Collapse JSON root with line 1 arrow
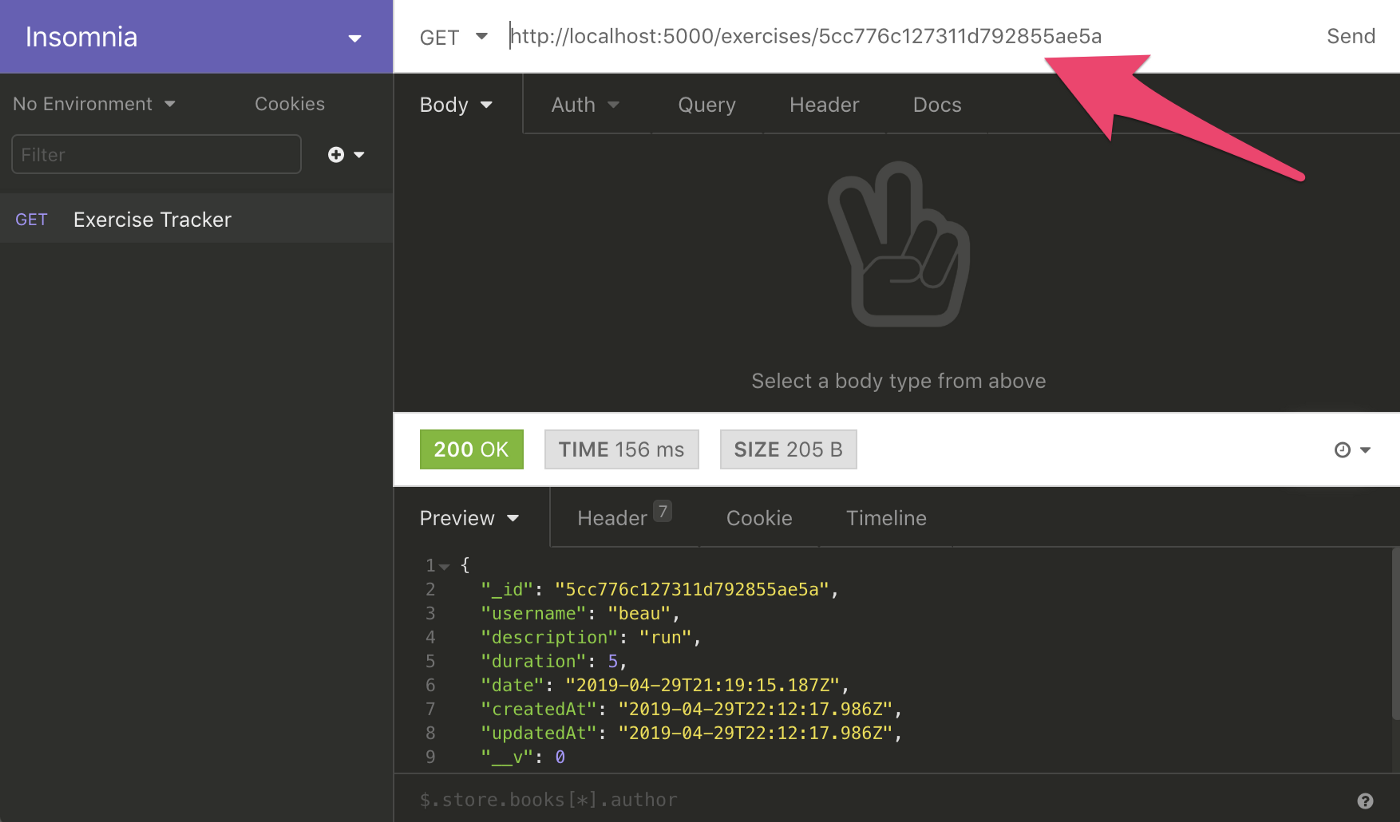 [444, 566]
